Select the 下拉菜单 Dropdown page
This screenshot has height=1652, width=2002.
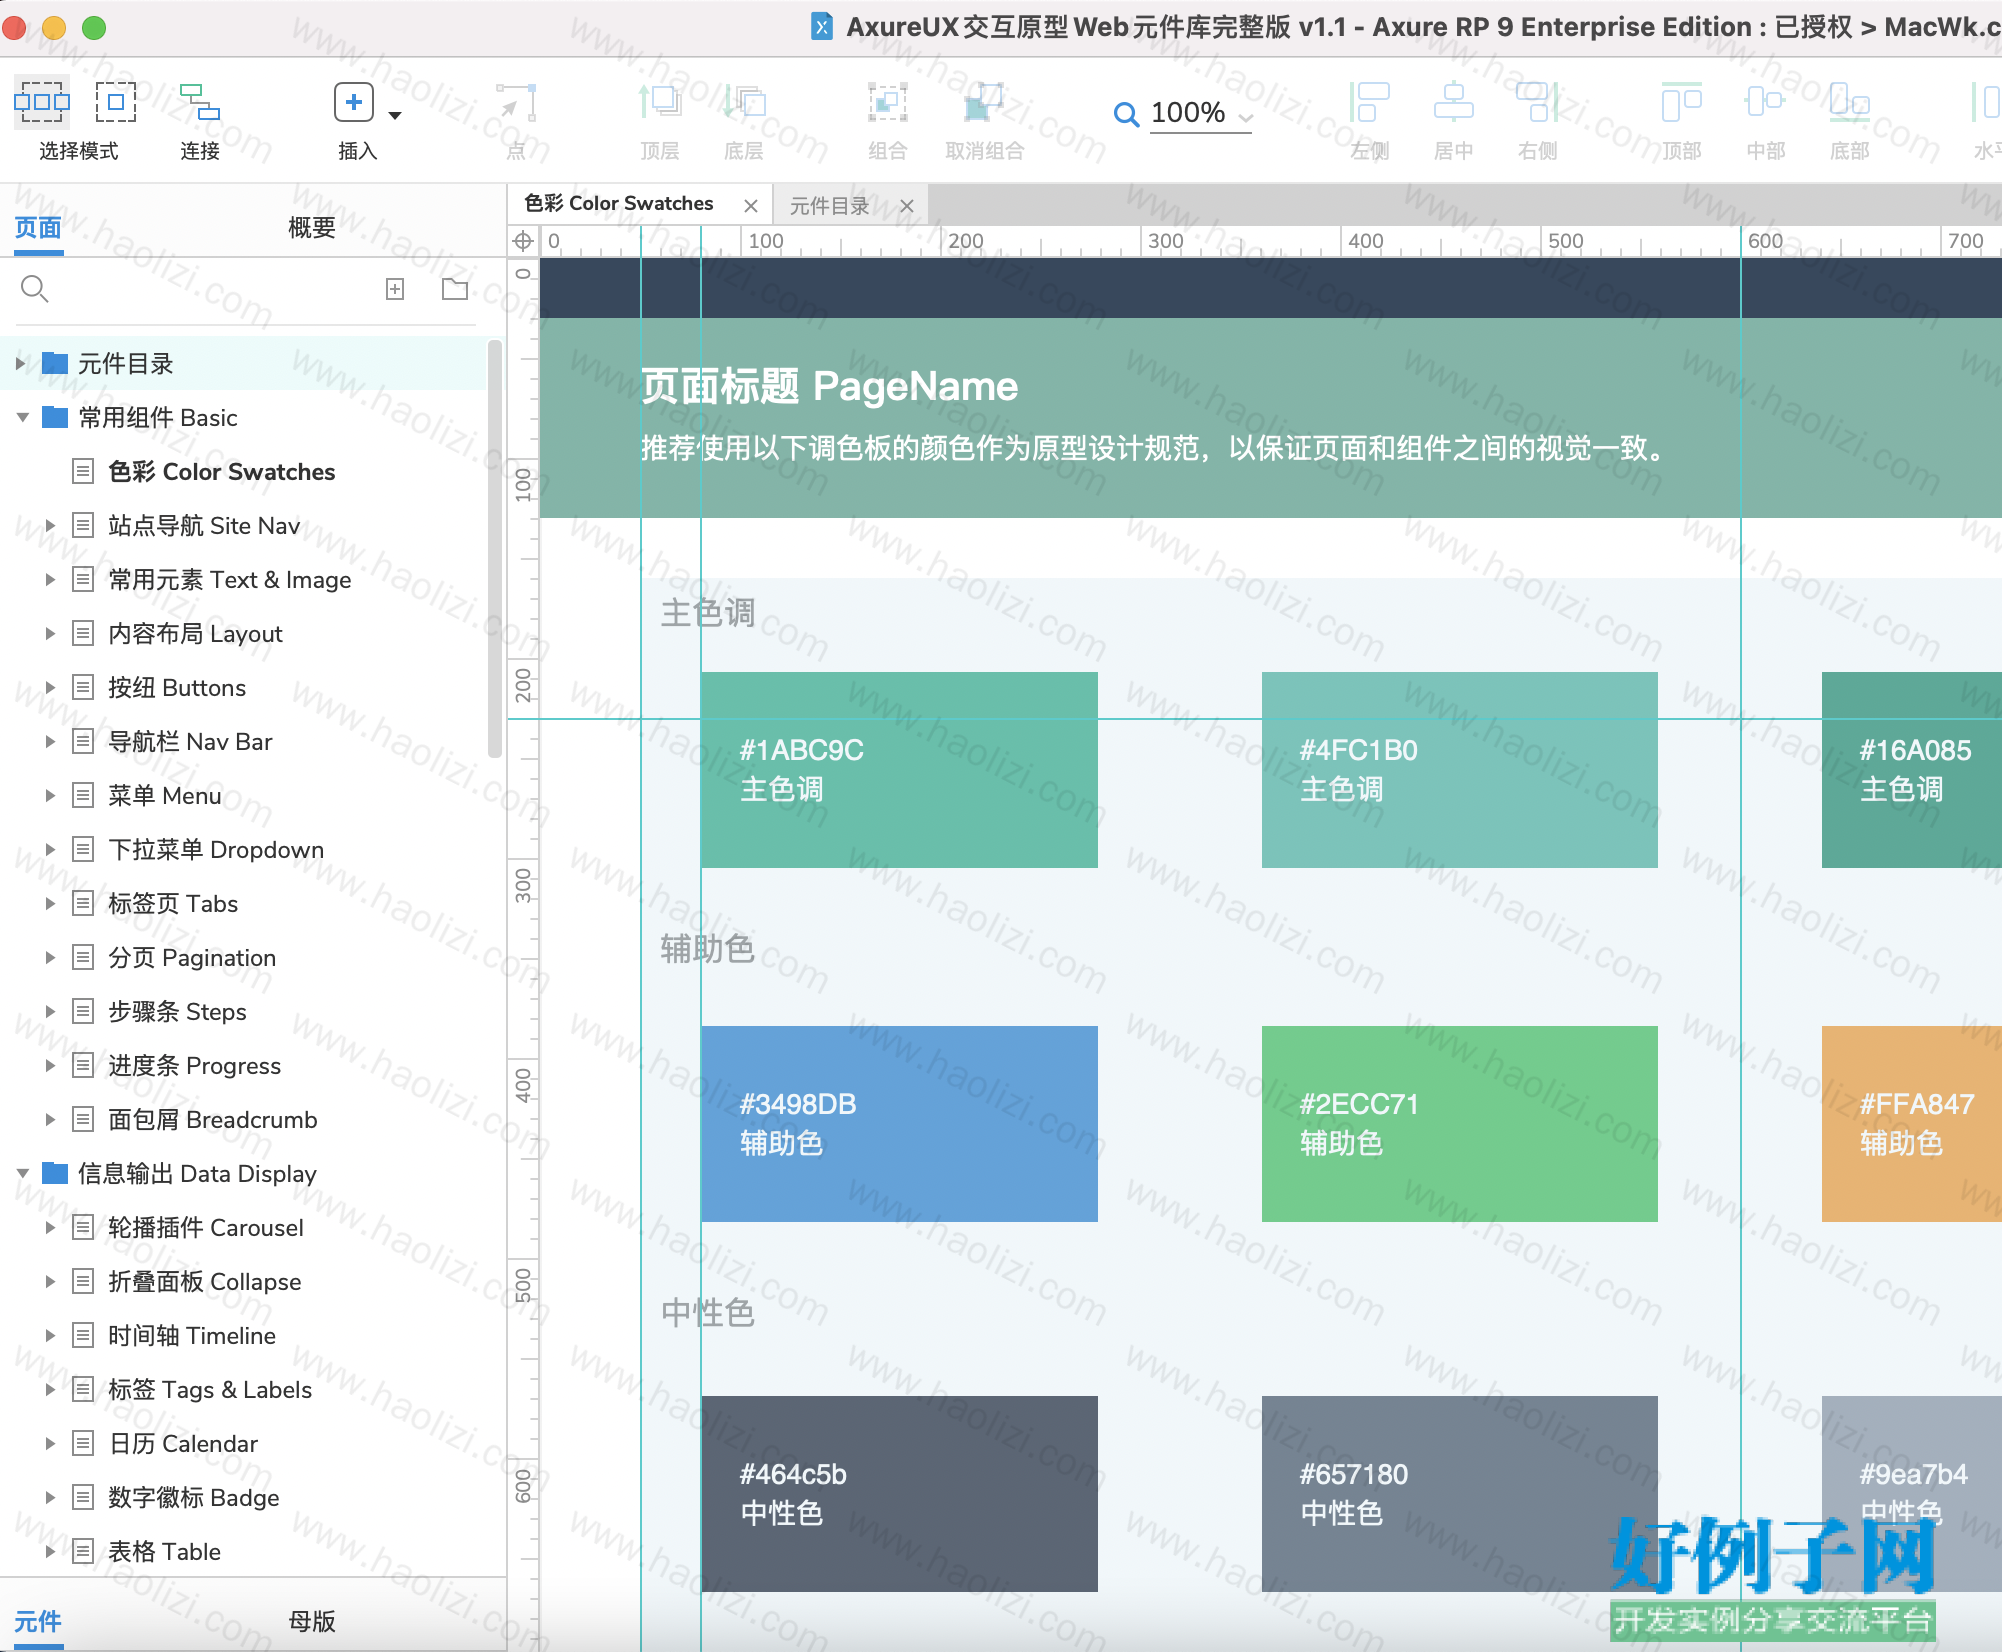pyautogui.click(x=216, y=850)
